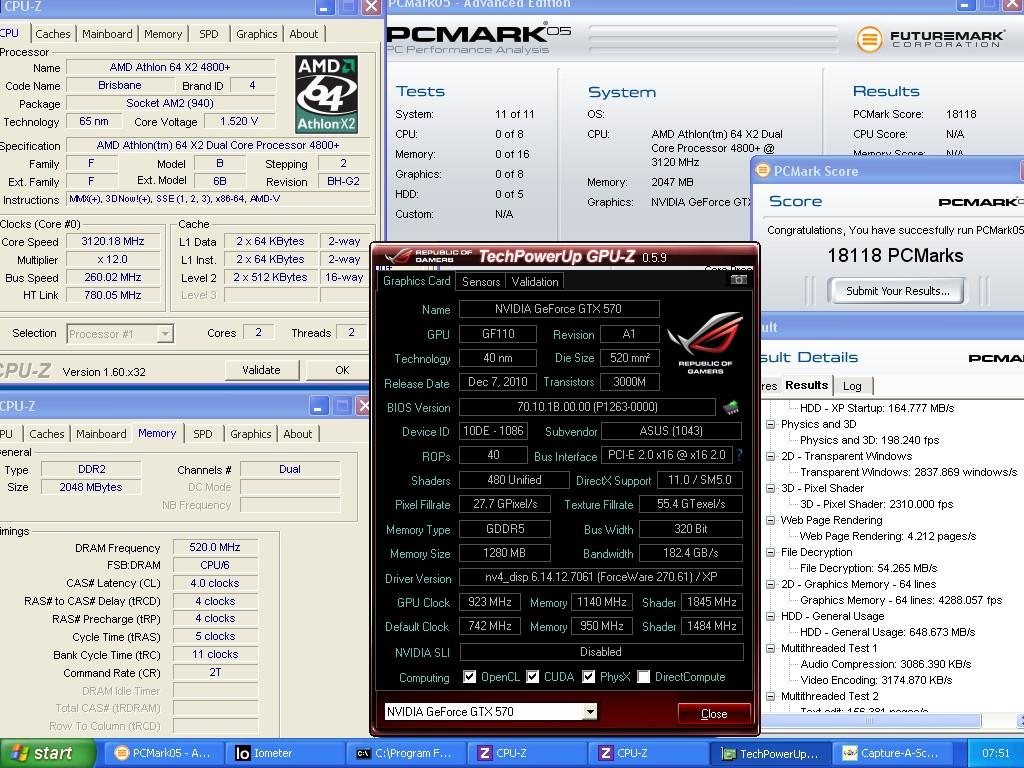Click the GPU Clock 923 MHz field
This screenshot has height=768, width=1024.
(490, 602)
